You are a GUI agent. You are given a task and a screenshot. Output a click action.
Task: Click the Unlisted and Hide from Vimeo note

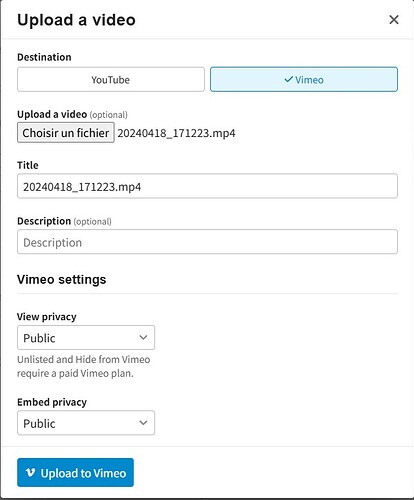(x=84, y=366)
